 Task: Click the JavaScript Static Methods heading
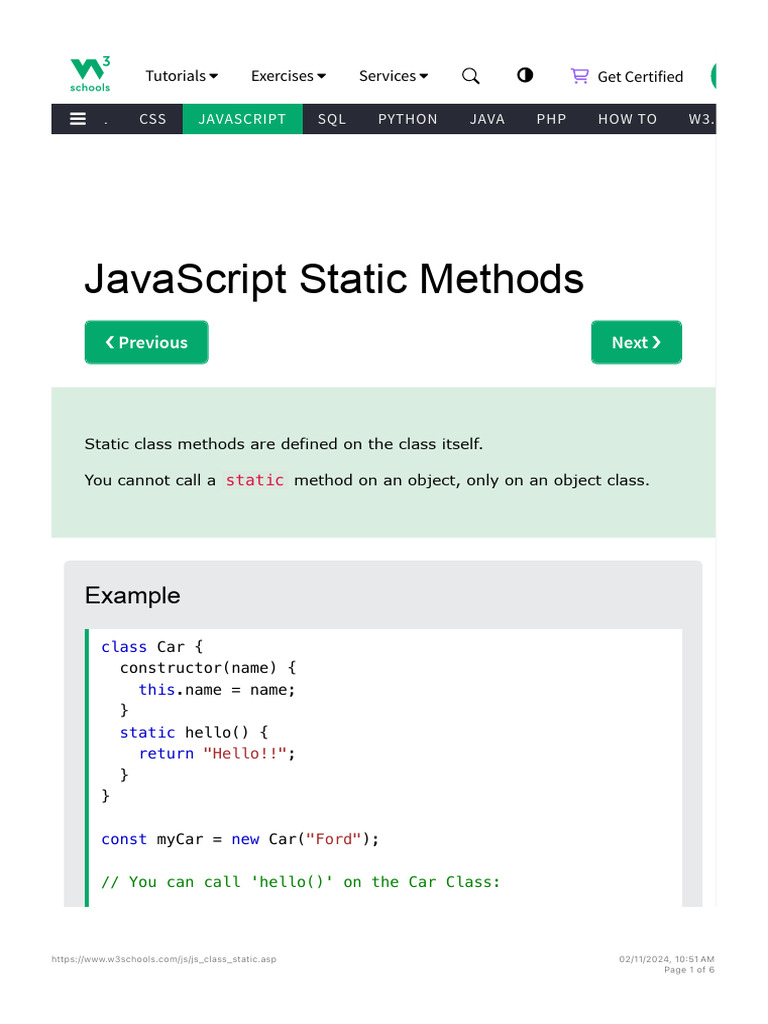334,279
